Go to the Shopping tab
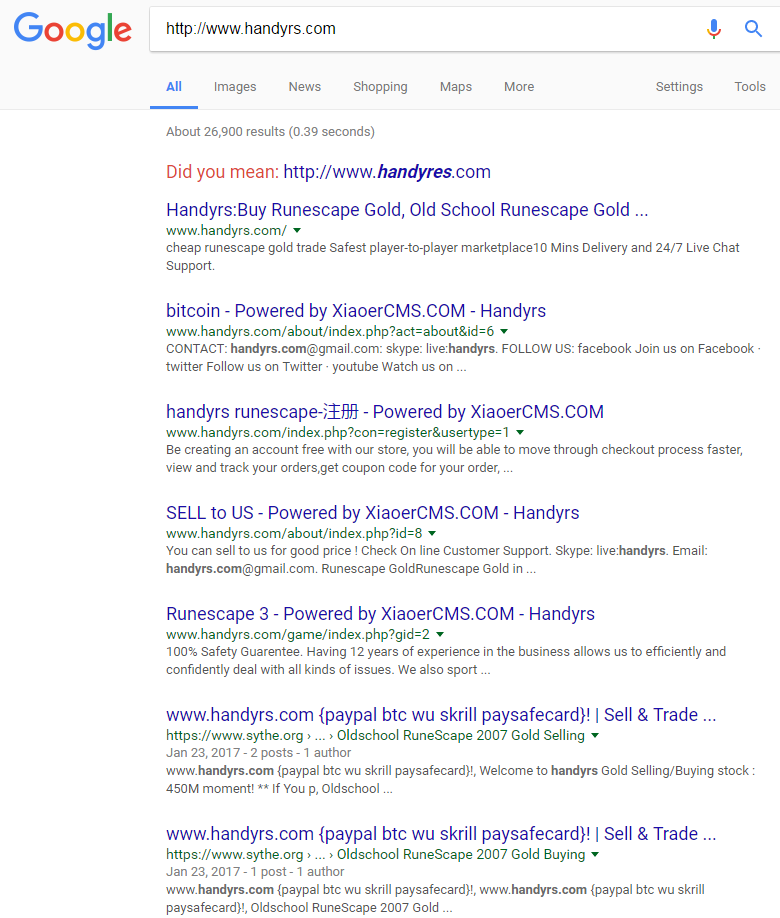The width and height of the screenshot is (780, 918). (x=380, y=87)
